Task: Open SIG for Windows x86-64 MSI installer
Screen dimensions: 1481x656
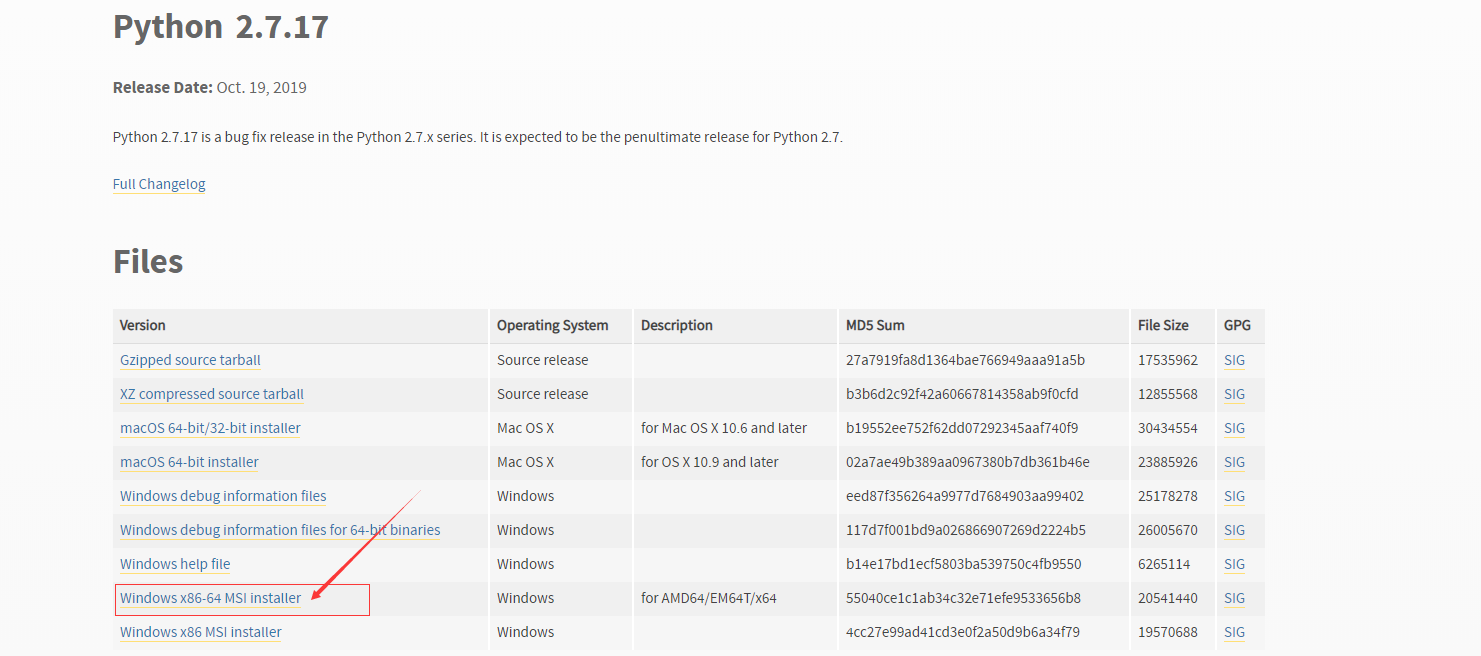Action: 1234,598
